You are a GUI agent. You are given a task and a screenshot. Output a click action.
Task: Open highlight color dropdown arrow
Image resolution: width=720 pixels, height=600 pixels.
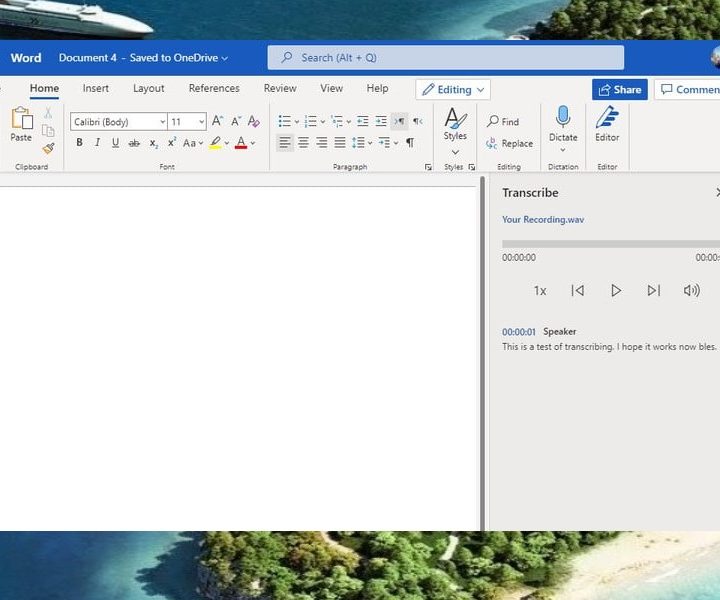pos(227,143)
